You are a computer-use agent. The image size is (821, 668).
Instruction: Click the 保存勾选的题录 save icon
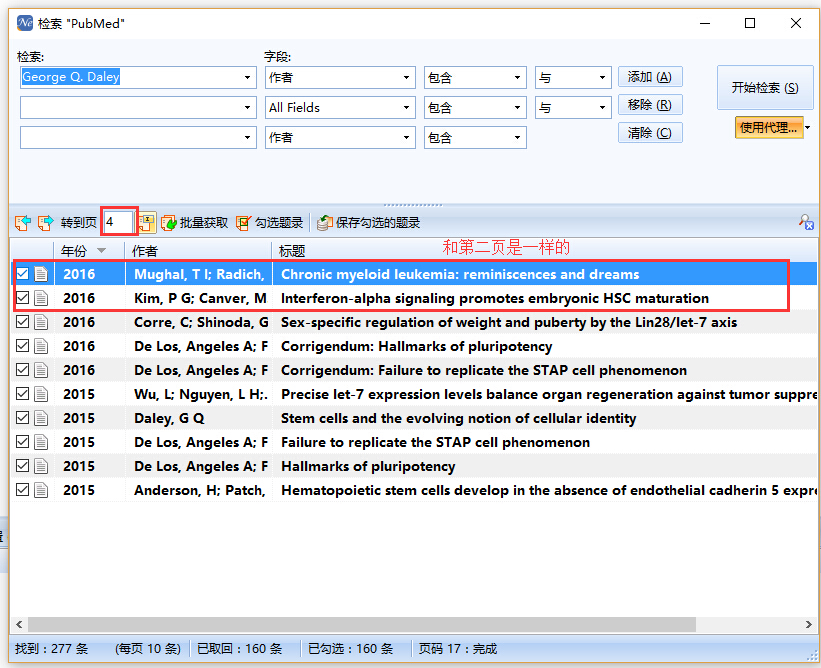(x=325, y=223)
